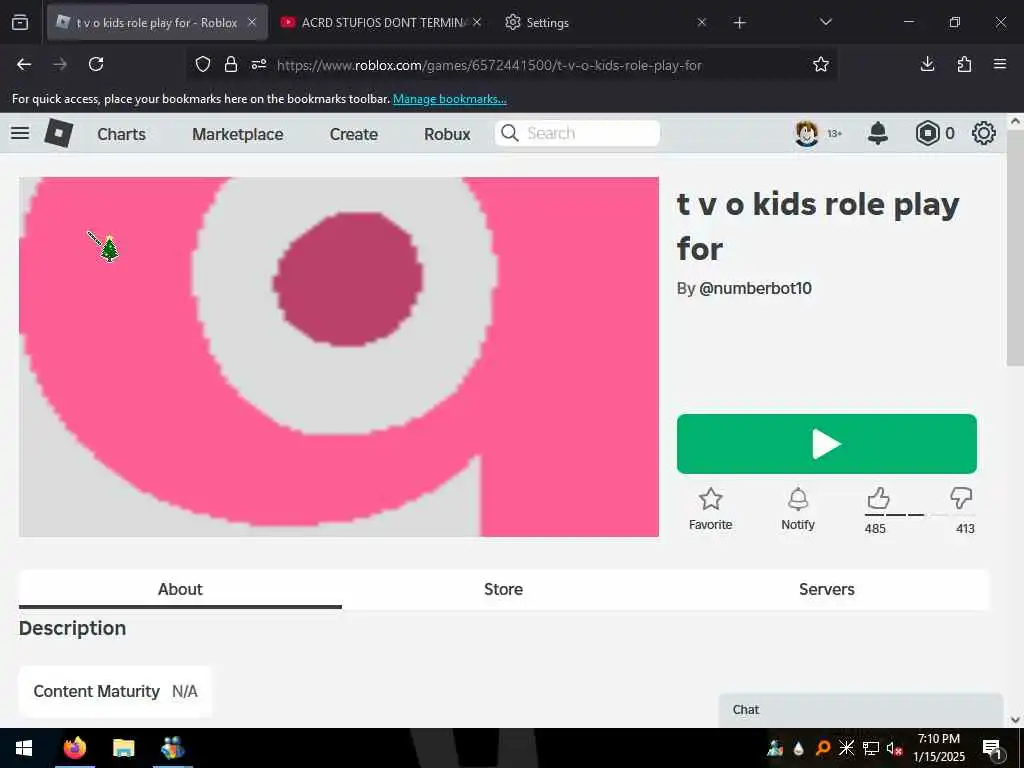Open the Windows notification center
The width and height of the screenshot is (1024, 768).
pos(993,748)
